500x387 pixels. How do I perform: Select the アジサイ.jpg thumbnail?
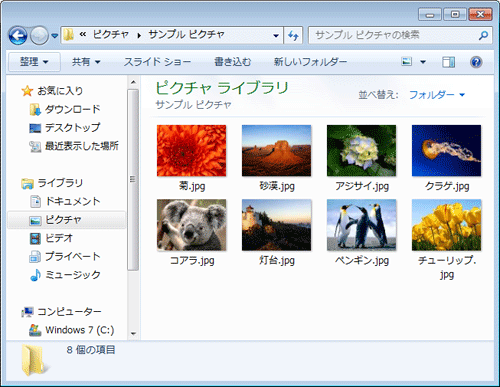coord(361,151)
